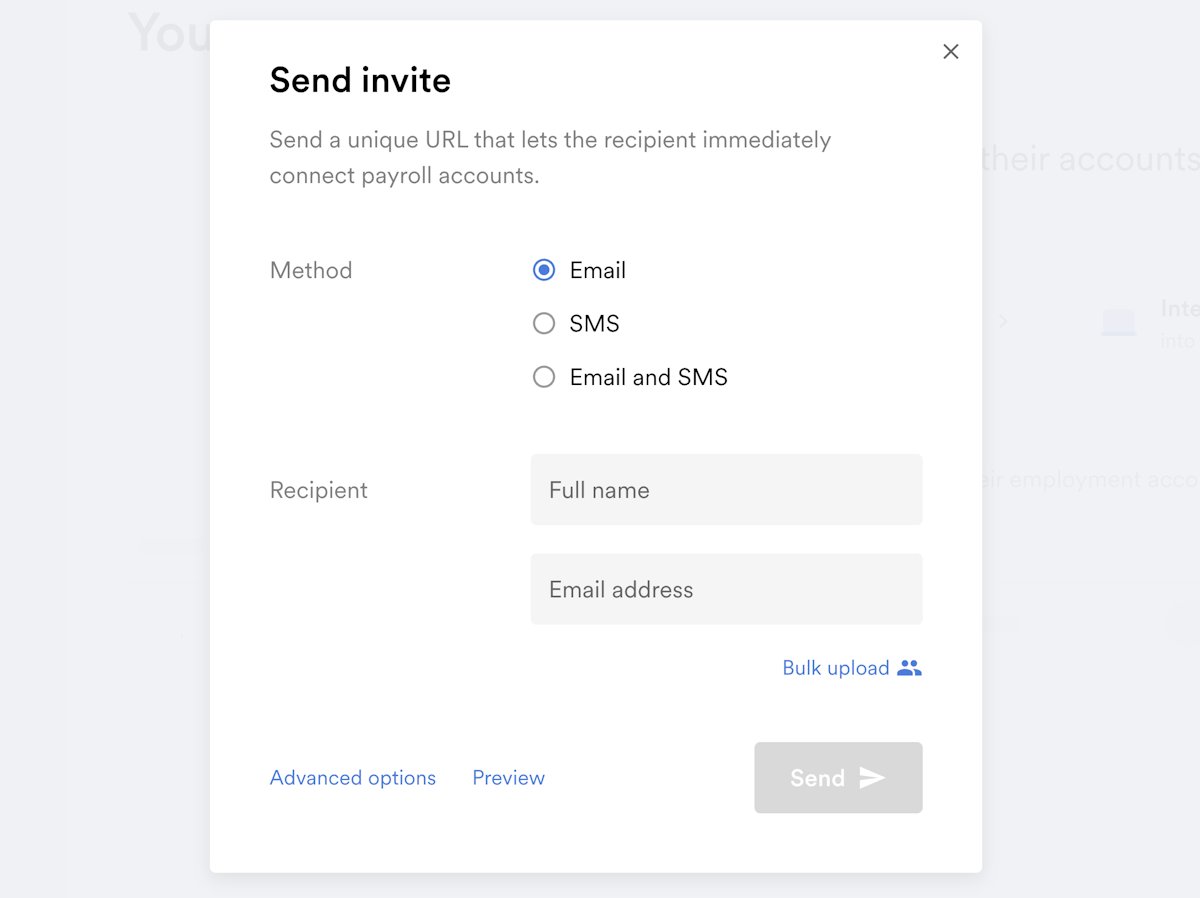Open Advanced options

(353, 778)
